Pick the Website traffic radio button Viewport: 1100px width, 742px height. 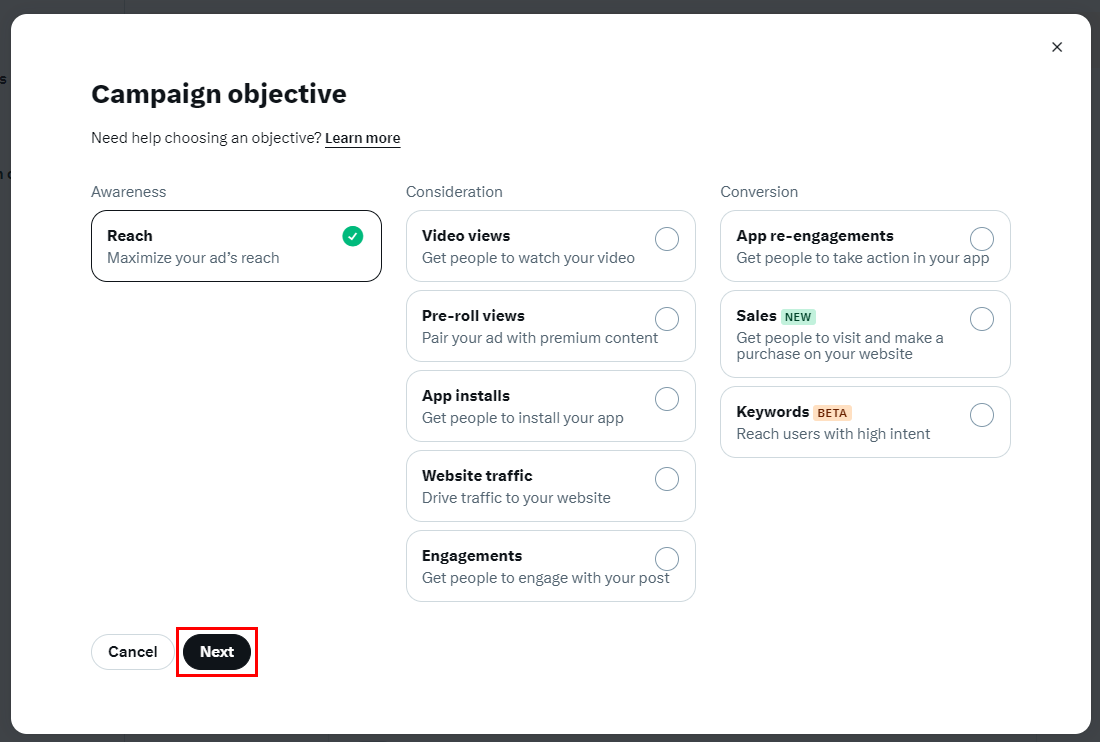(666, 479)
